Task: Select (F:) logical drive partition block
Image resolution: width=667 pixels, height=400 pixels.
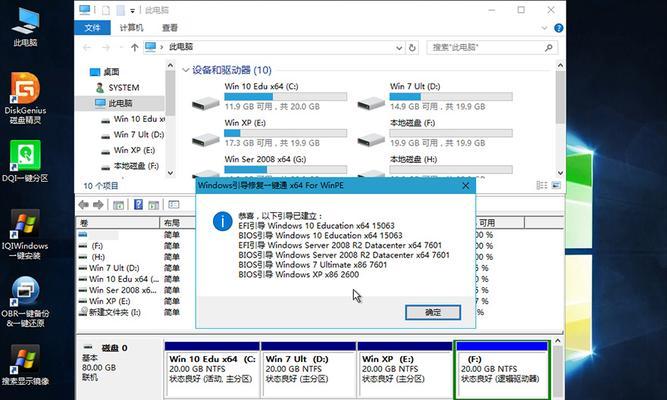Action: tap(502, 369)
